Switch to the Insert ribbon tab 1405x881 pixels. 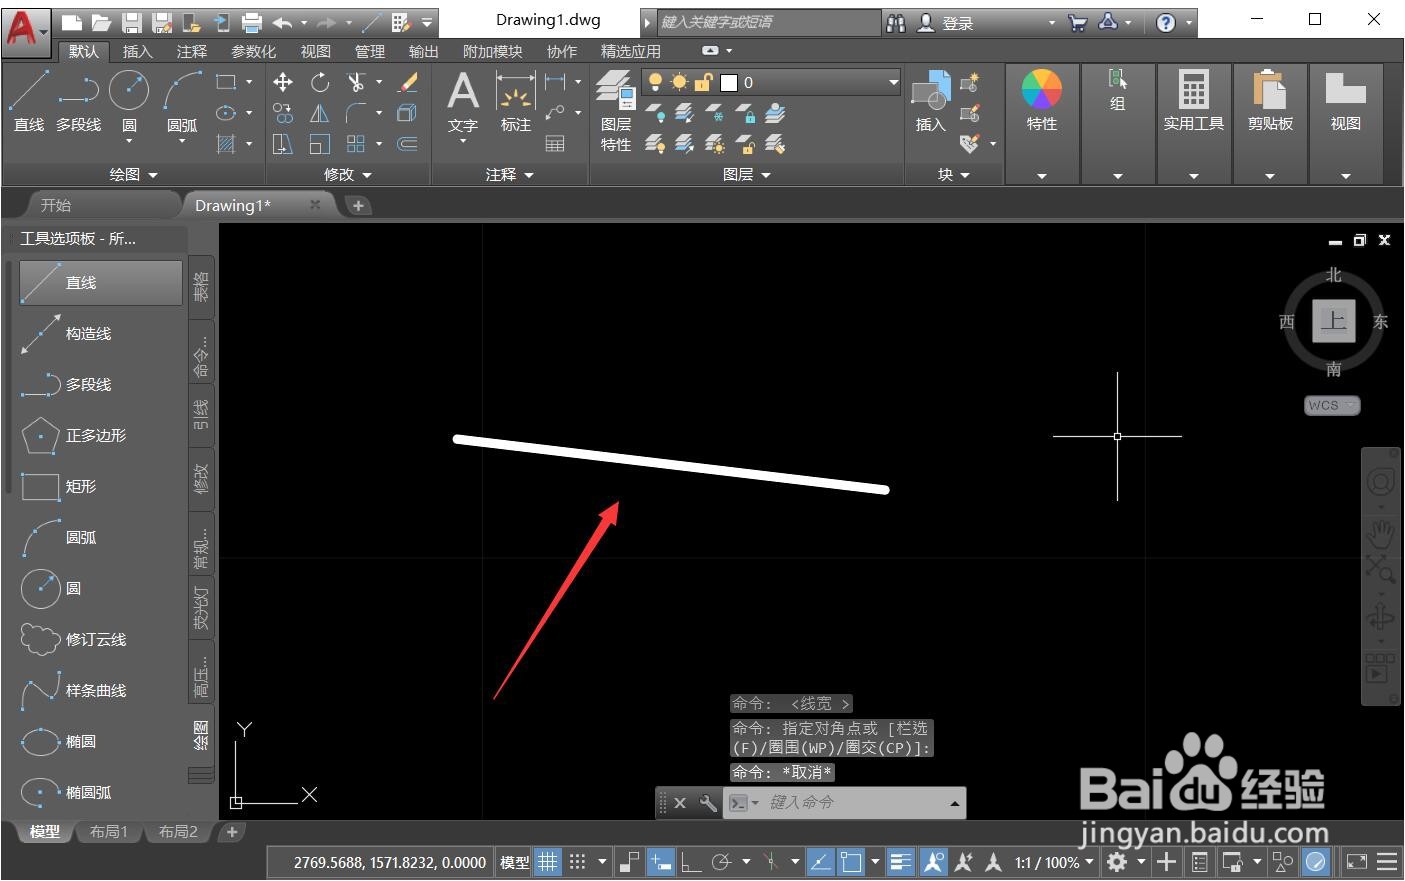pyautogui.click(x=137, y=51)
